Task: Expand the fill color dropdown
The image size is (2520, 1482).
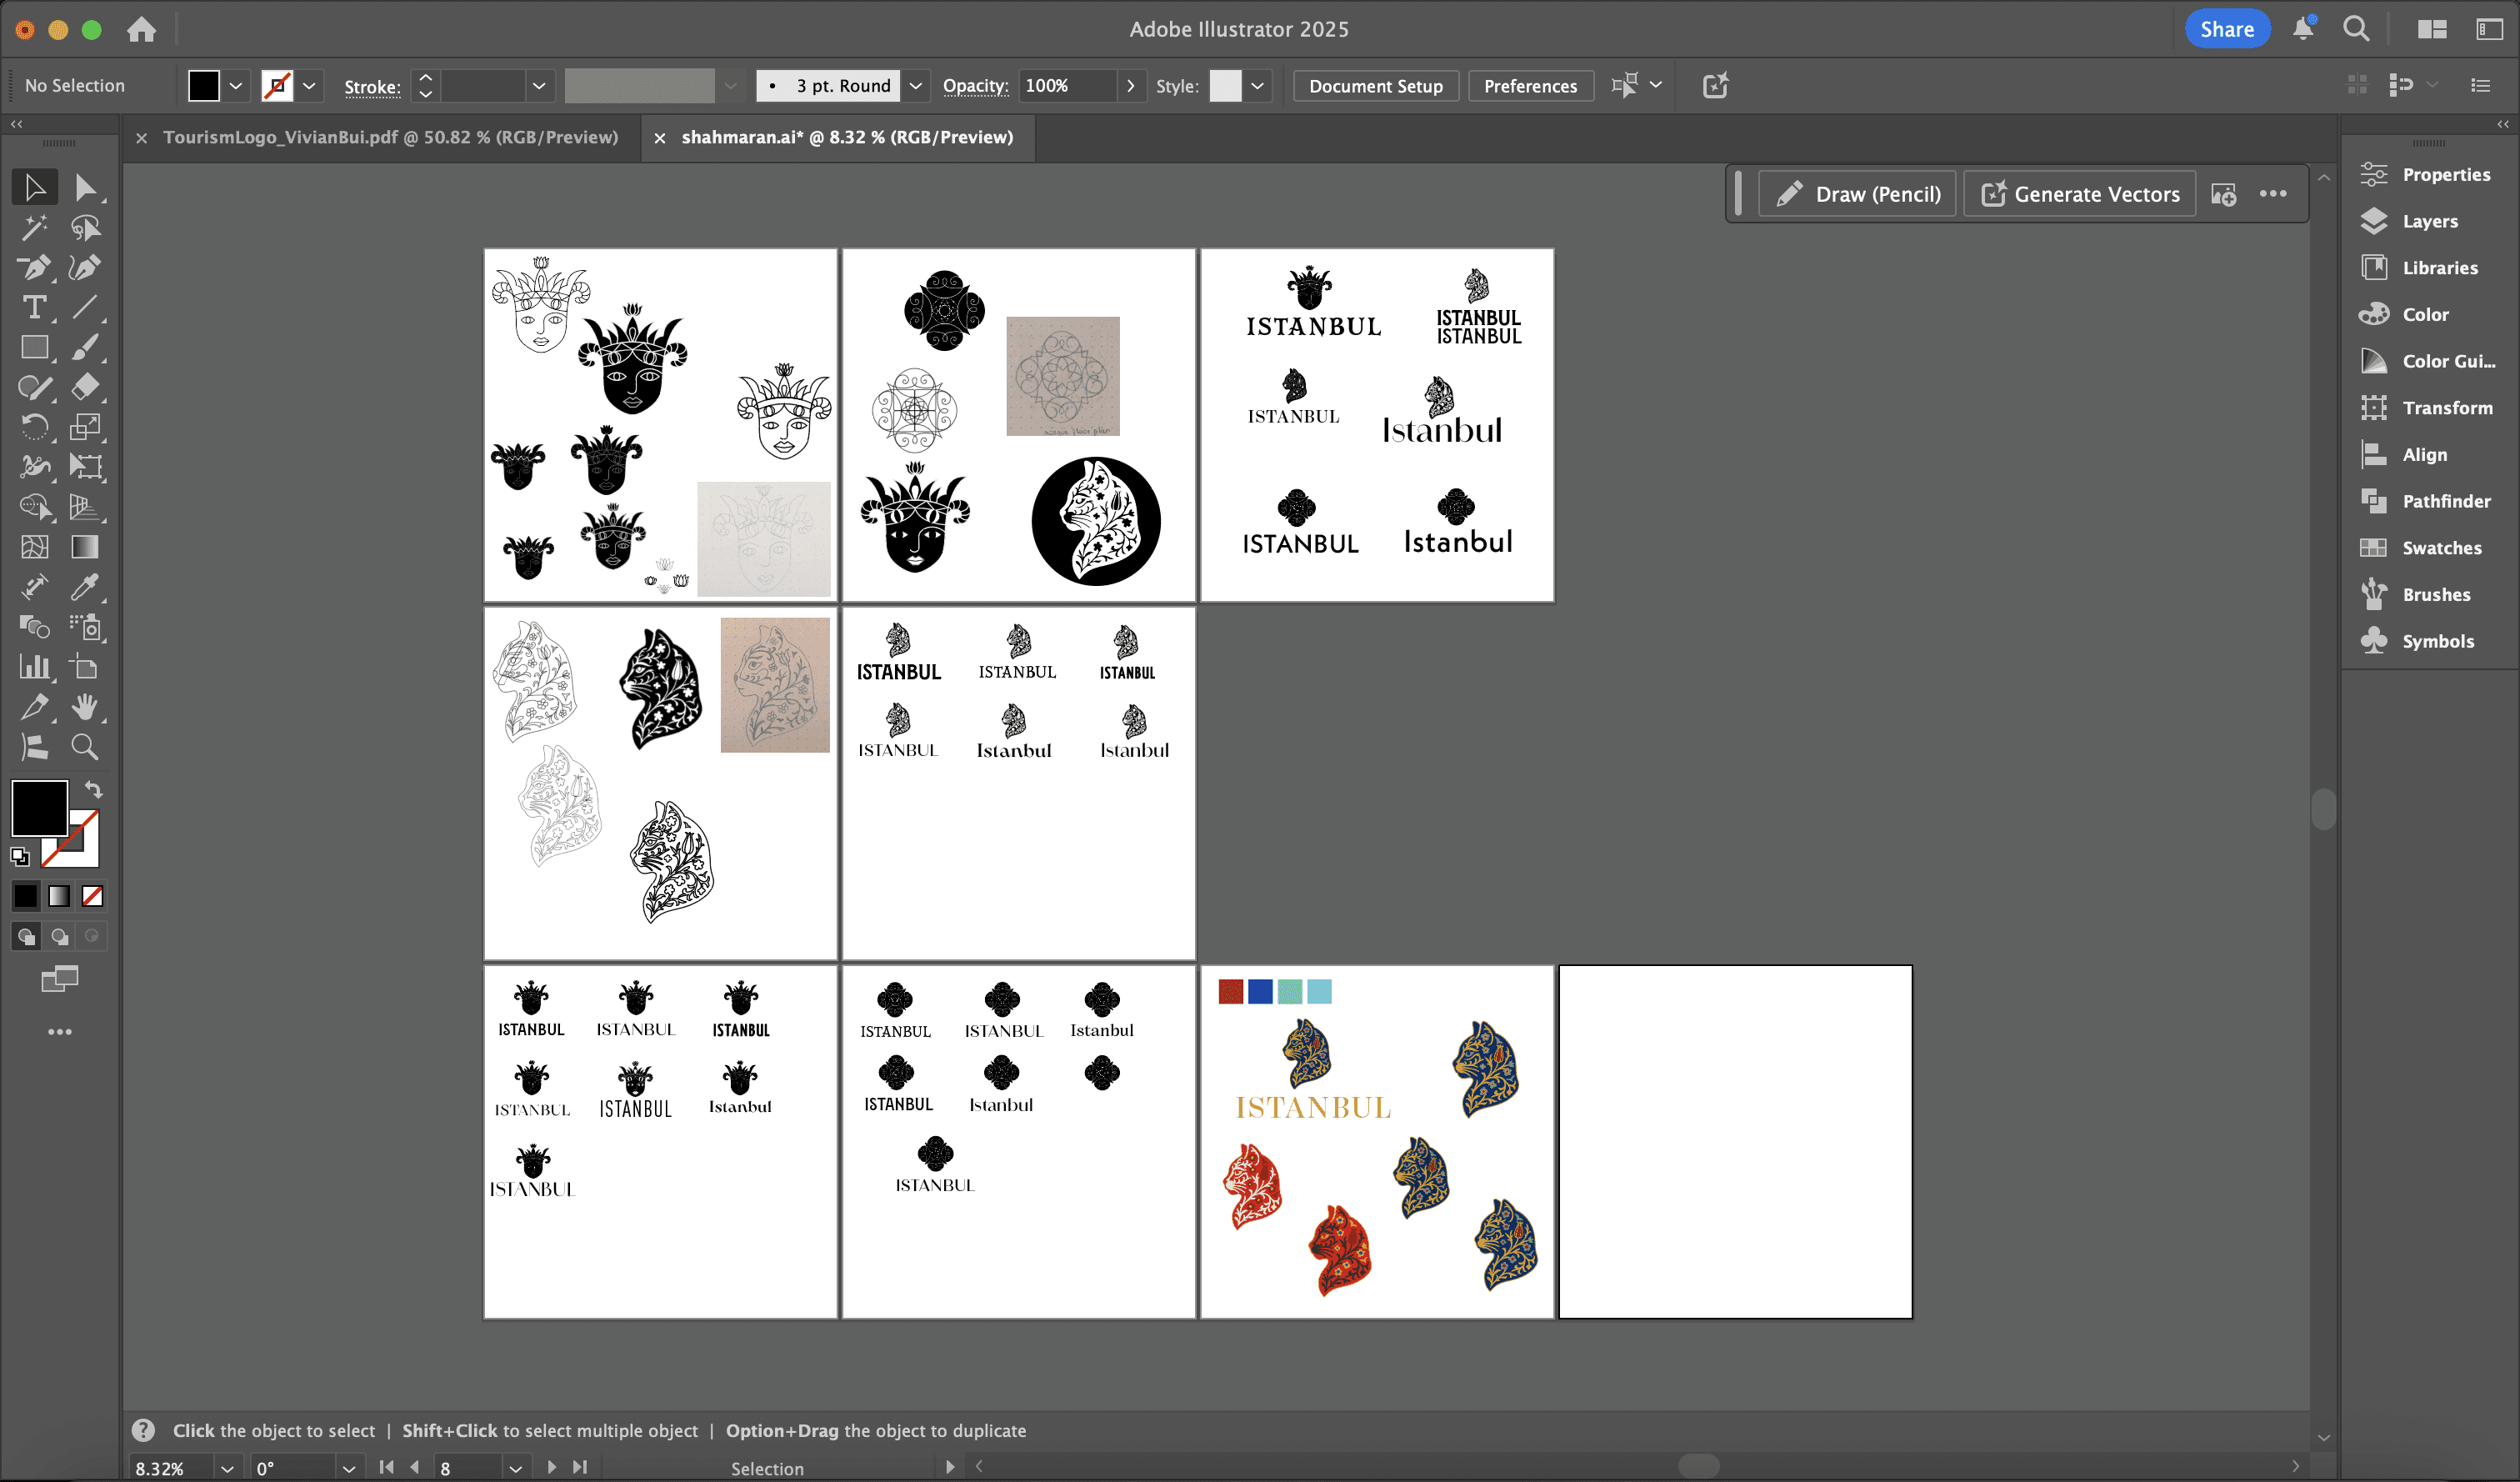Action: 236,86
